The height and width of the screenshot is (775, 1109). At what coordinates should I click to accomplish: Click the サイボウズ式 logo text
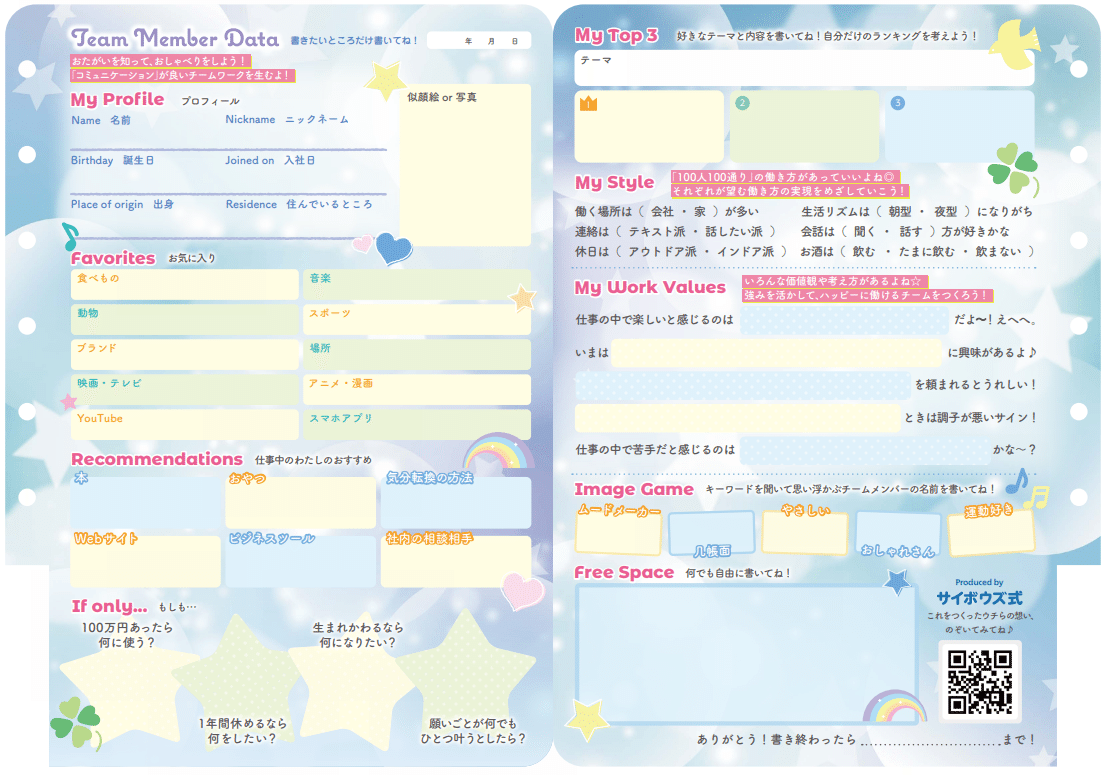[980, 598]
